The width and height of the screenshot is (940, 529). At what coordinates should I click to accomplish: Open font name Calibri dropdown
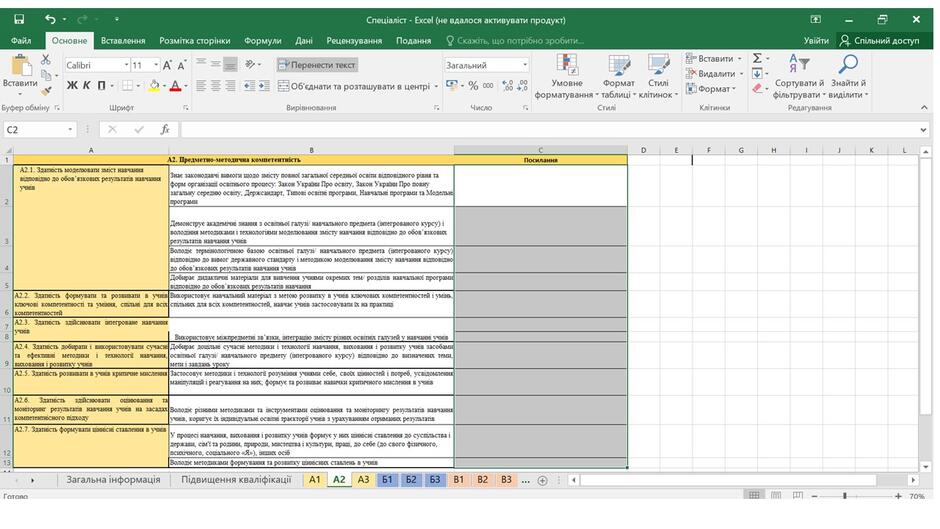click(x=126, y=65)
